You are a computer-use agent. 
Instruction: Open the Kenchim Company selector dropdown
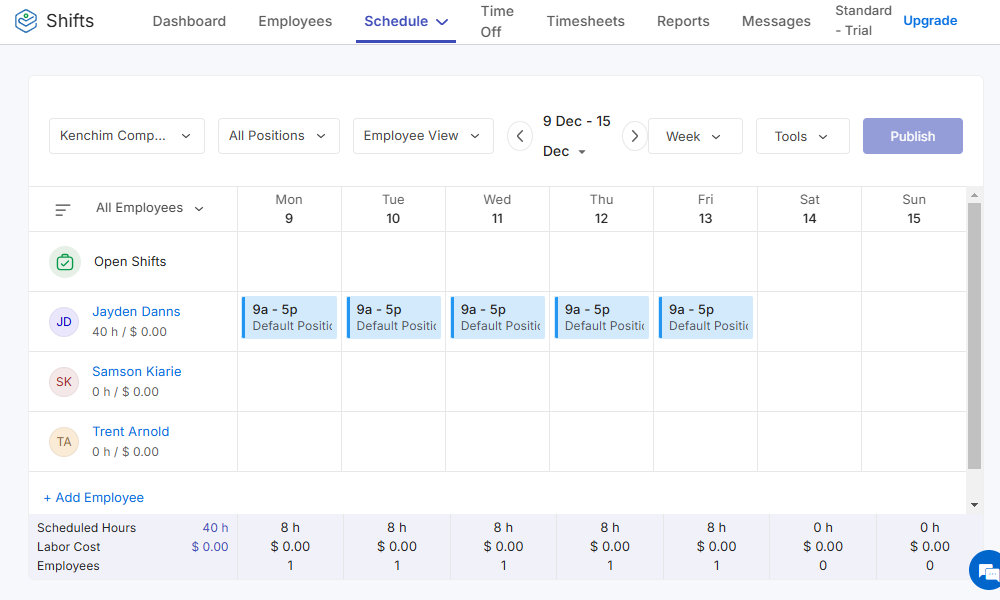[126, 136]
